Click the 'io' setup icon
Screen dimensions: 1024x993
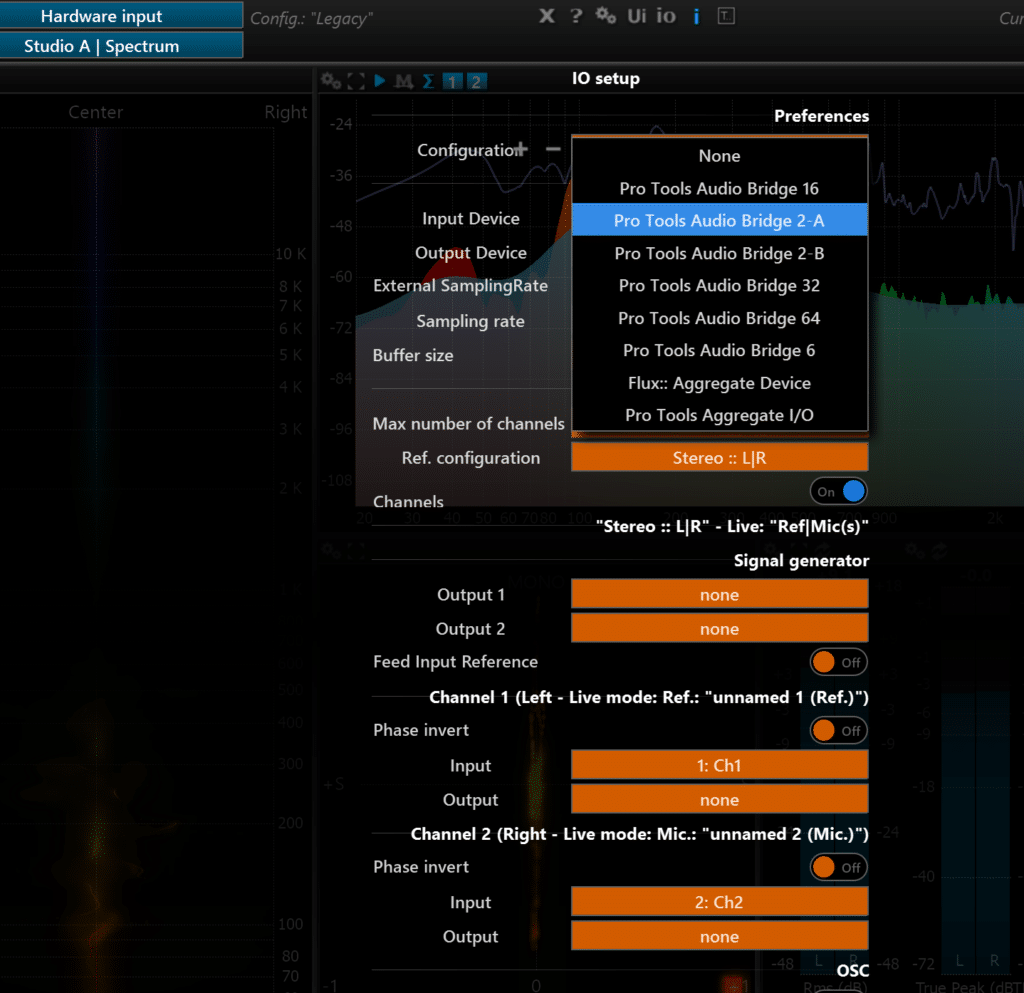[666, 16]
